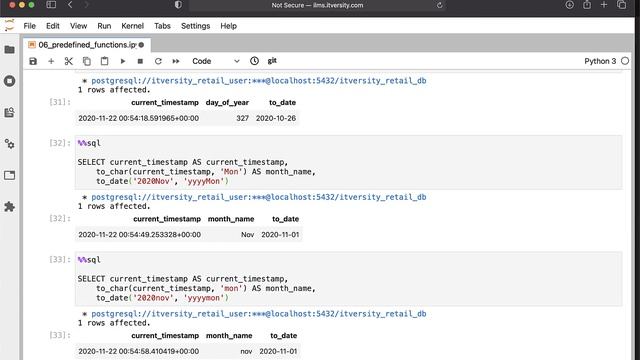Open the File Browser sidebar panel
Viewport: 640px width, 360px height.
point(9,50)
